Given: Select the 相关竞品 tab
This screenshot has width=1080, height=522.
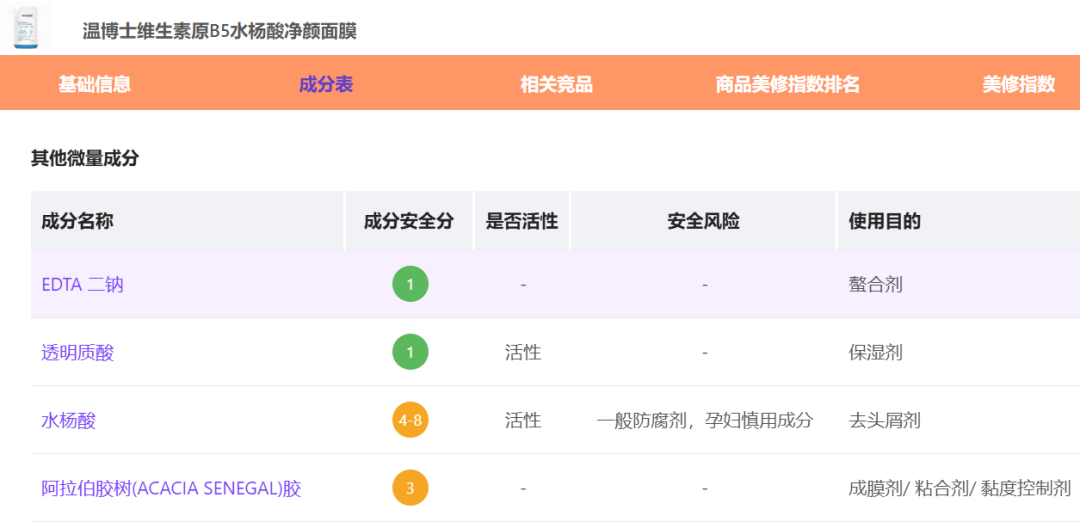Looking at the screenshot, I should pyautogui.click(x=556, y=84).
